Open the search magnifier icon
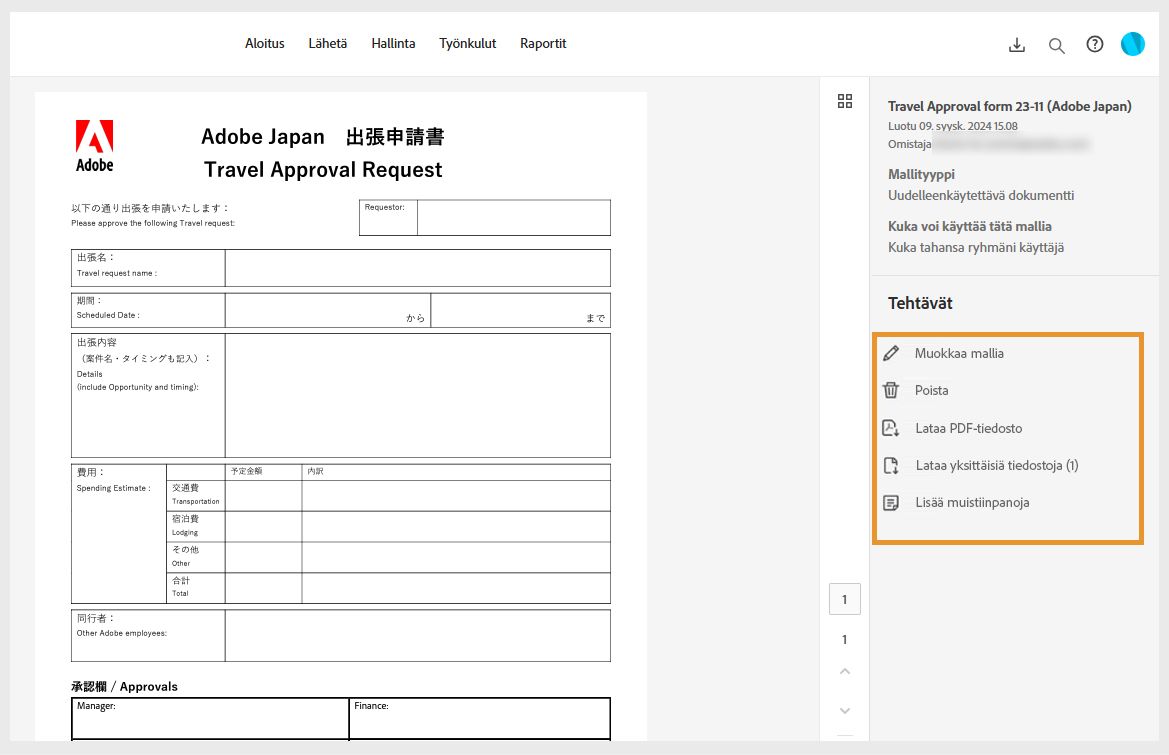1169x755 pixels. (x=1056, y=45)
